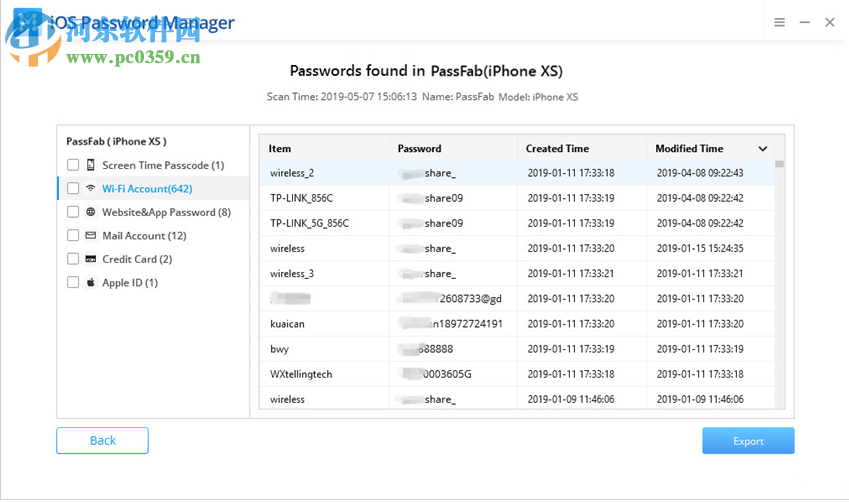Screen dimensions: 849x503
Task: Click the PassFab ( iPhone XS ) device label
Action: (x=116, y=141)
